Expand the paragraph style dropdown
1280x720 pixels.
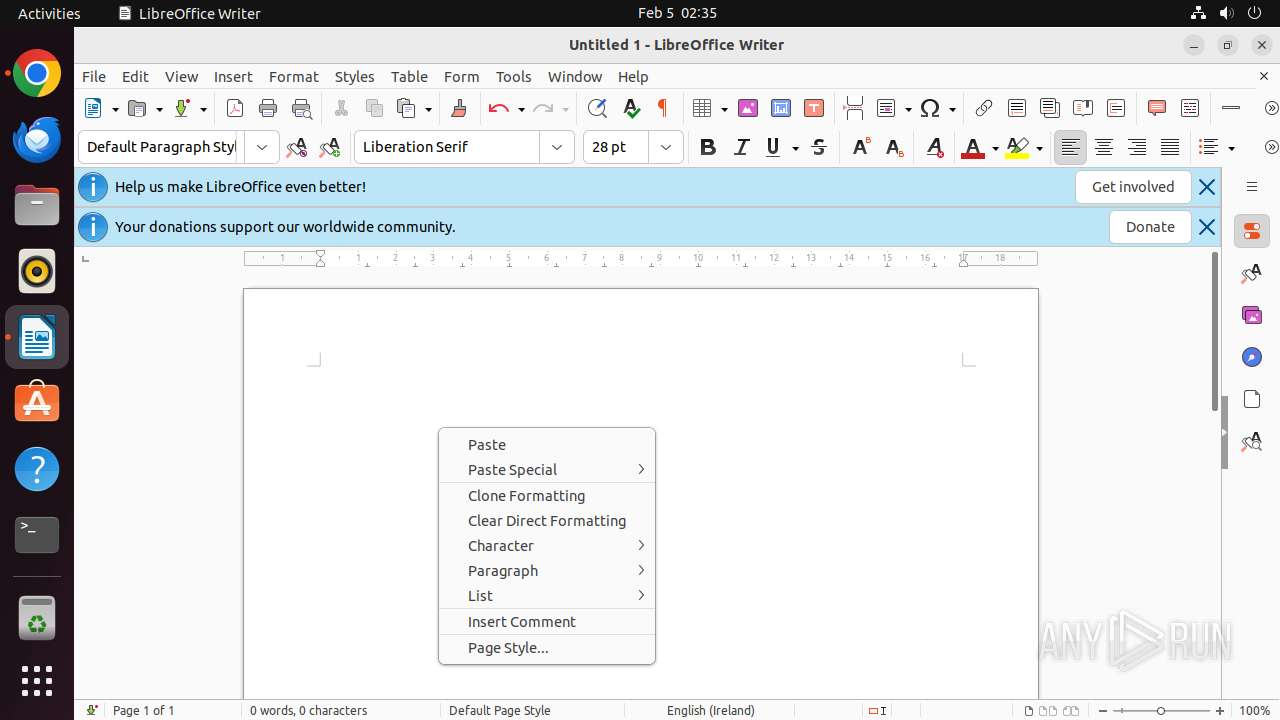[x=262, y=147]
